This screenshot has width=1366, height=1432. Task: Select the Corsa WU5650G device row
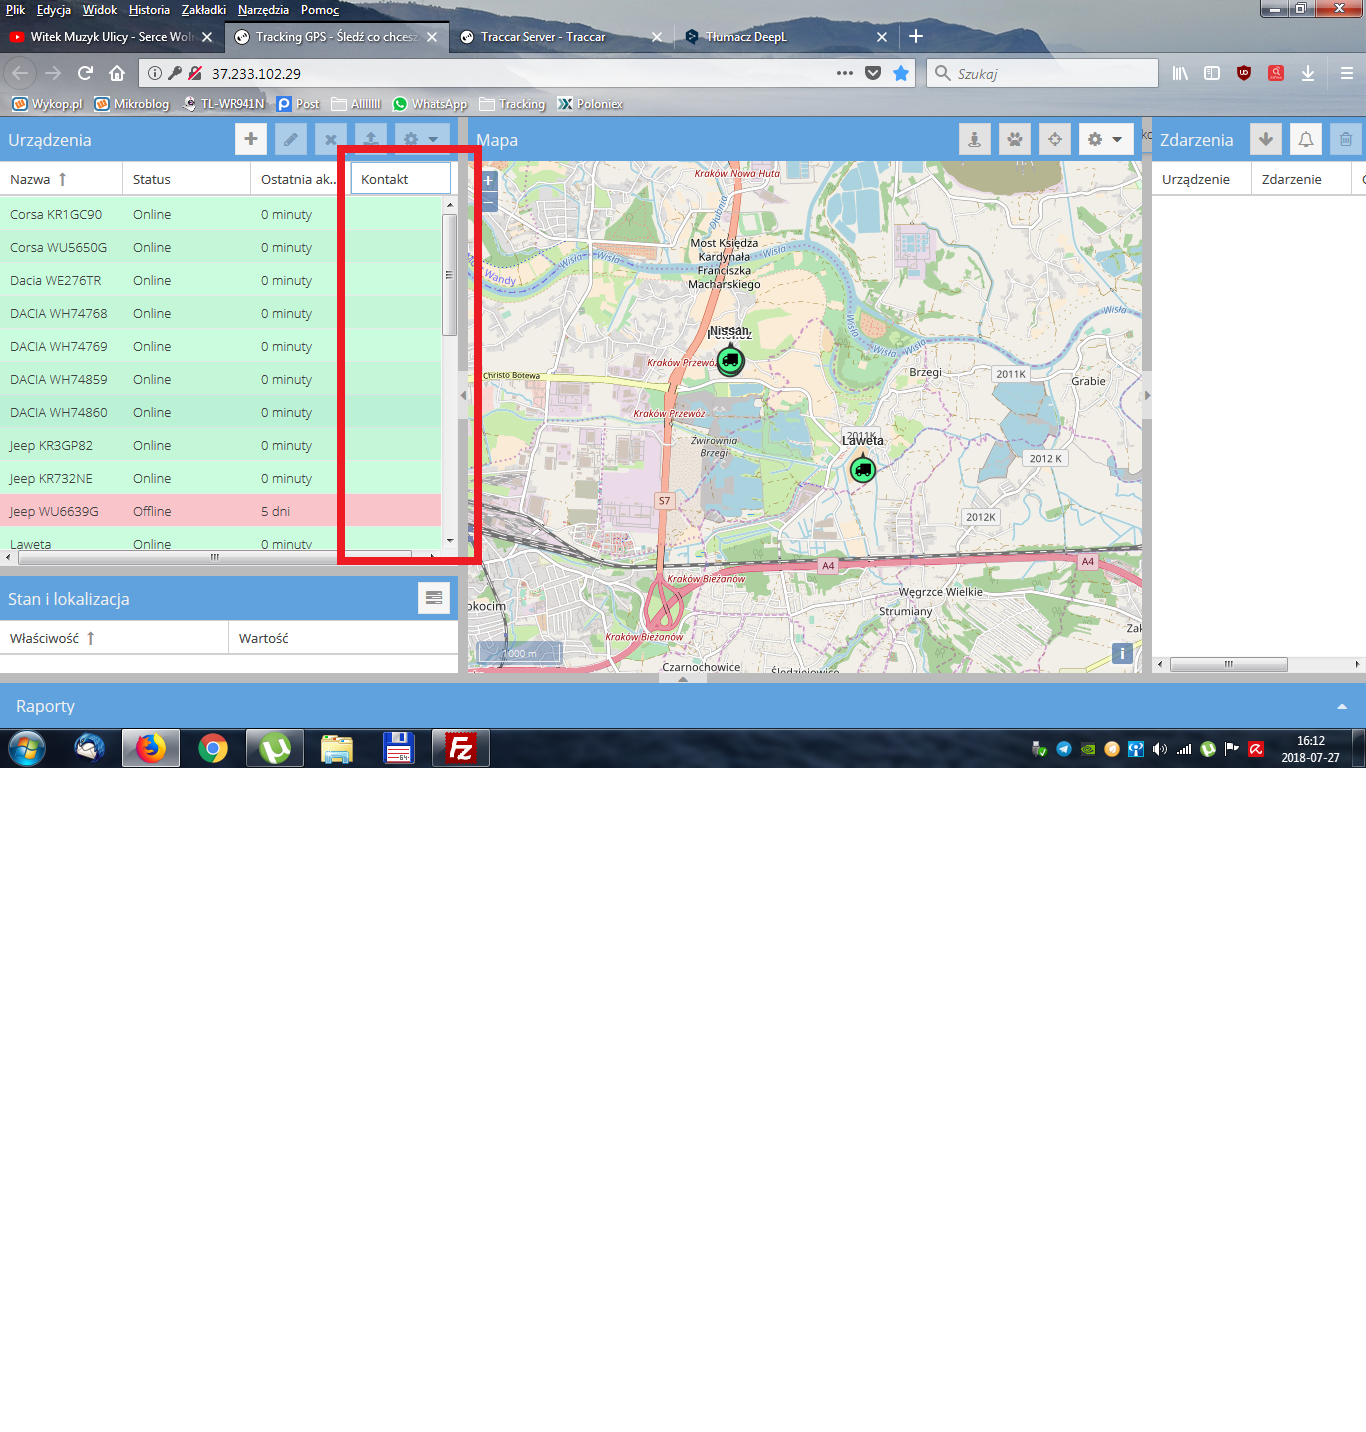point(220,247)
